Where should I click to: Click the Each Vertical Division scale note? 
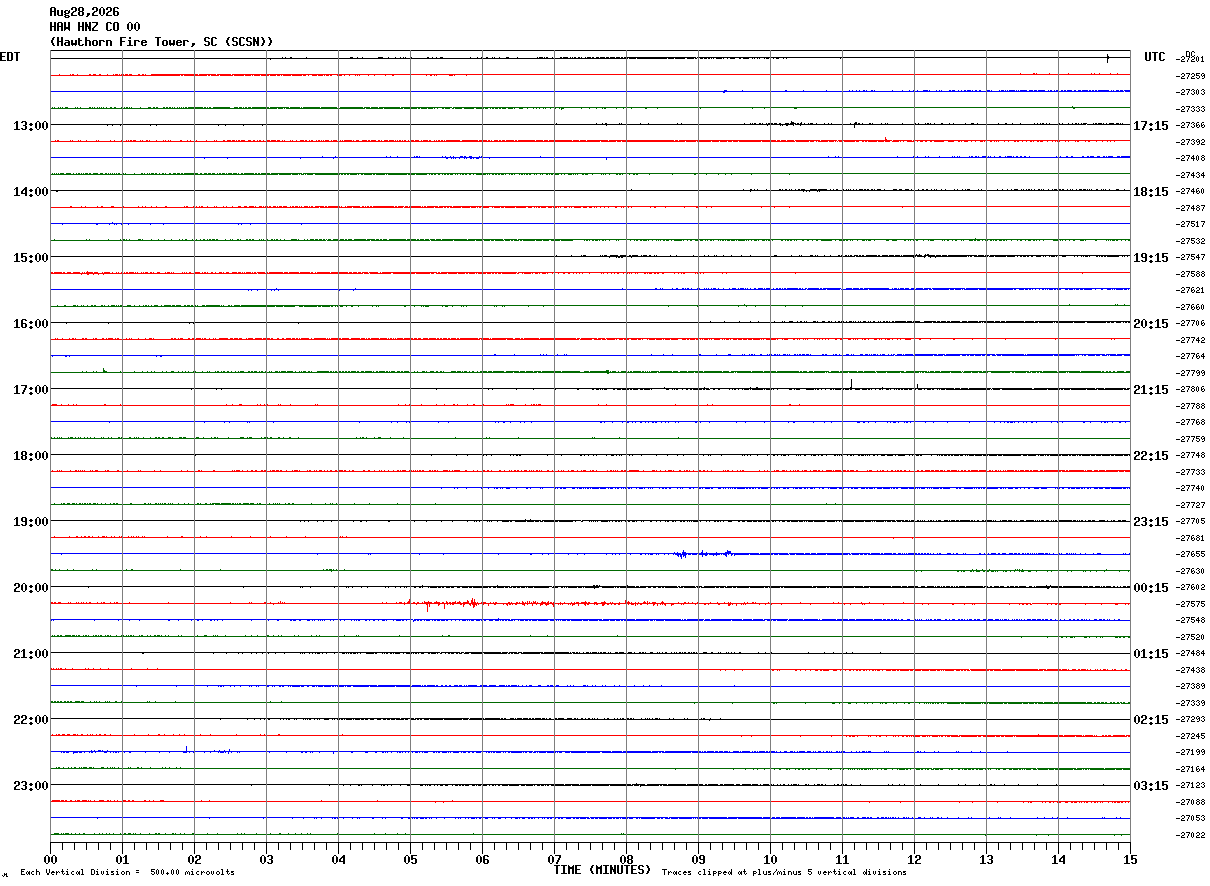click(x=127, y=873)
